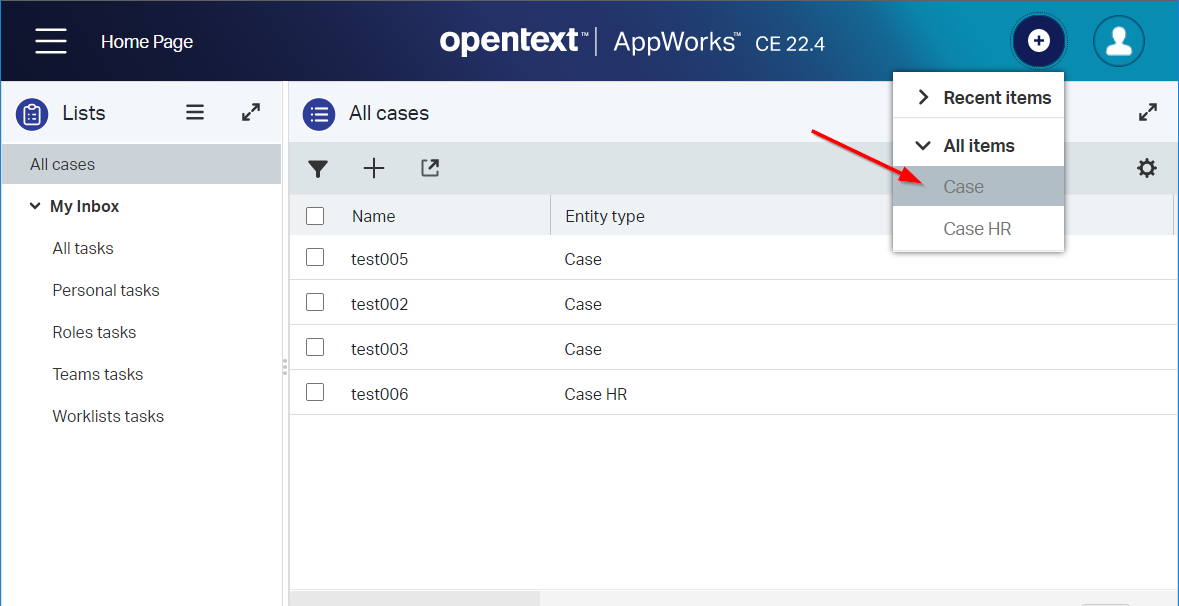Choose Case from the create menu
Image resolution: width=1179 pixels, height=606 pixels.
[964, 187]
